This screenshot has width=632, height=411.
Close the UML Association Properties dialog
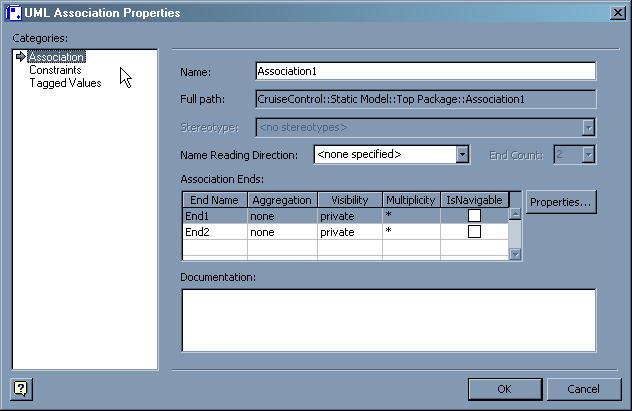[617, 13]
